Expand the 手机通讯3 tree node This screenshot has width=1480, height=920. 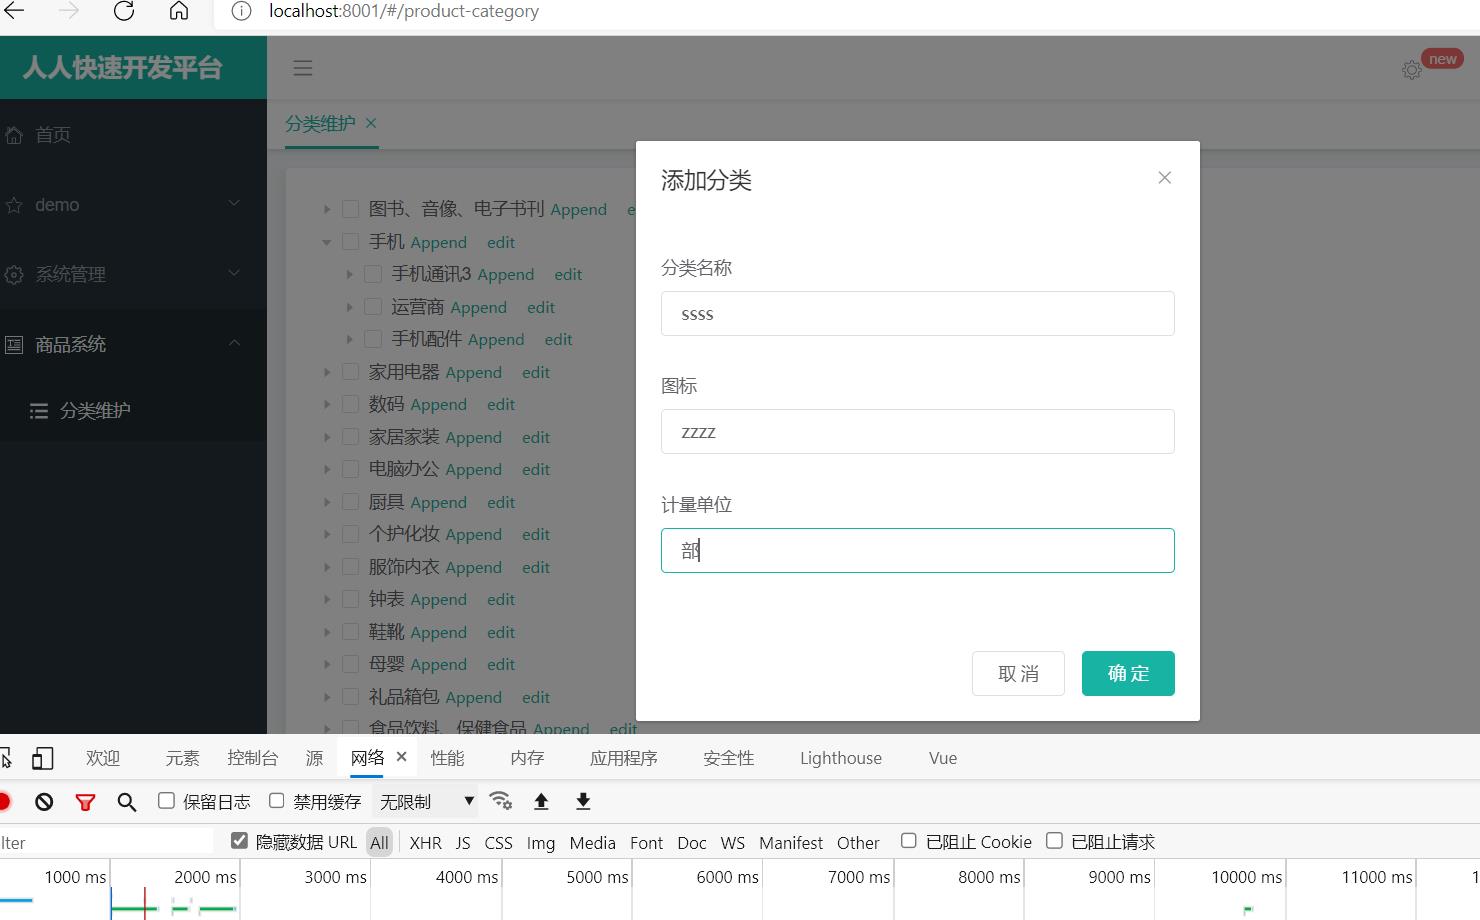click(349, 274)
